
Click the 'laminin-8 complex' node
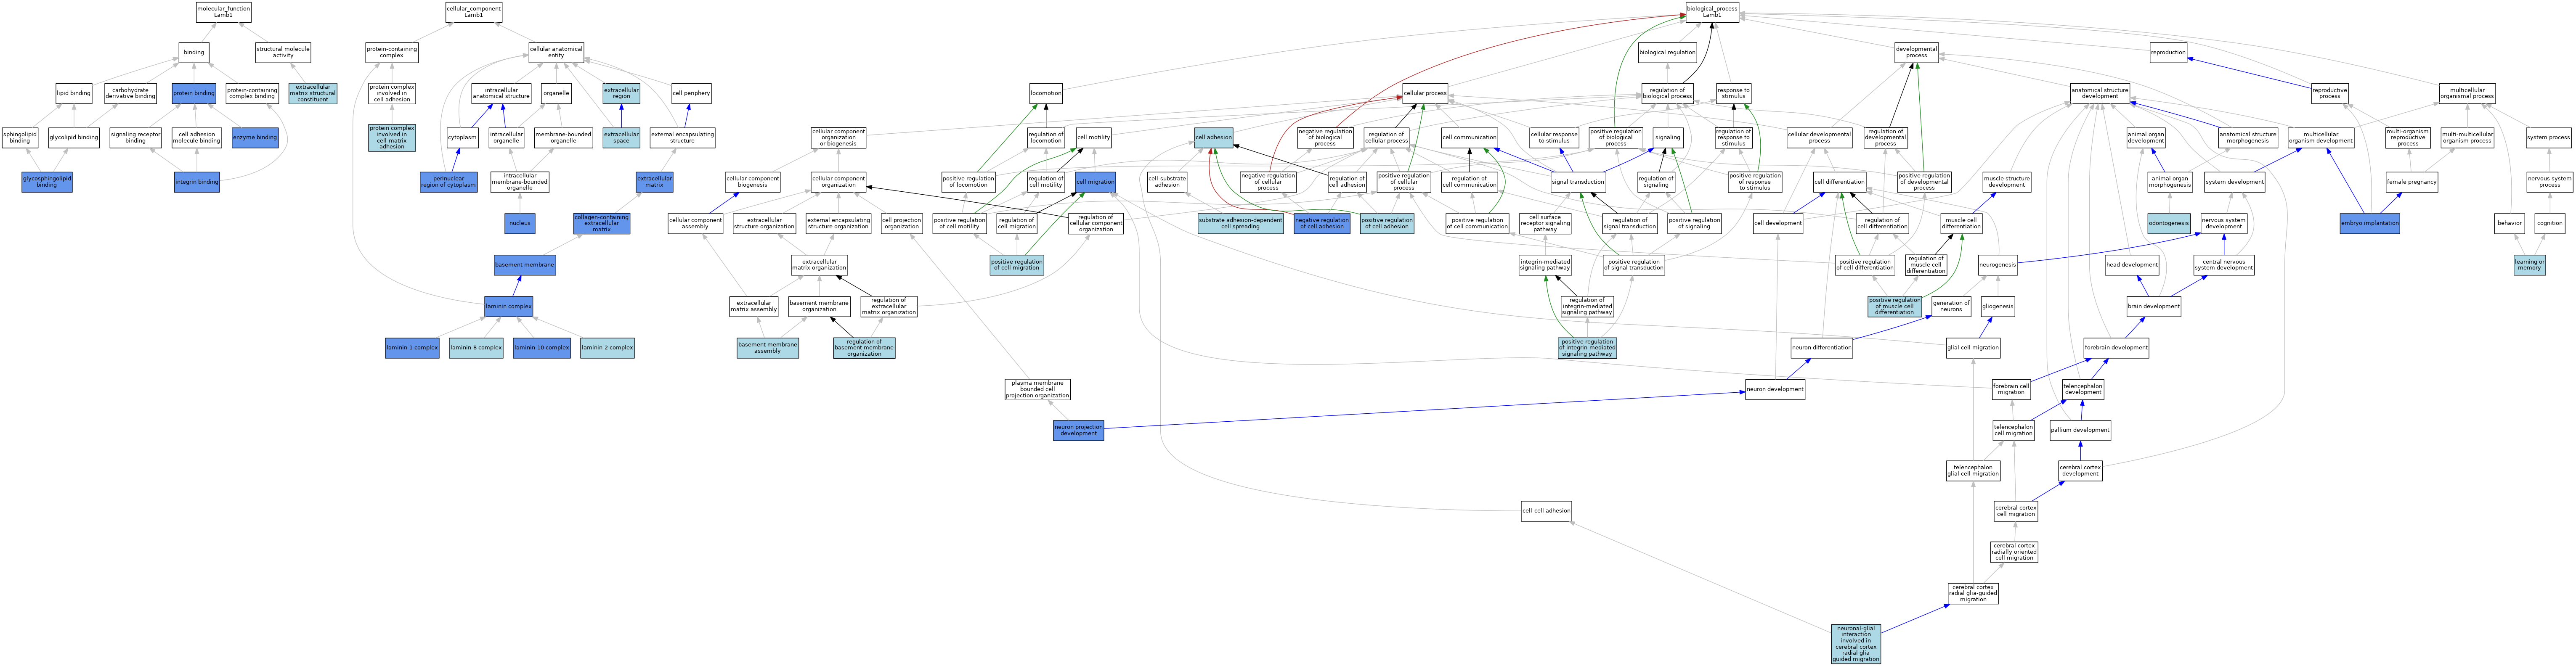(476, 348)
